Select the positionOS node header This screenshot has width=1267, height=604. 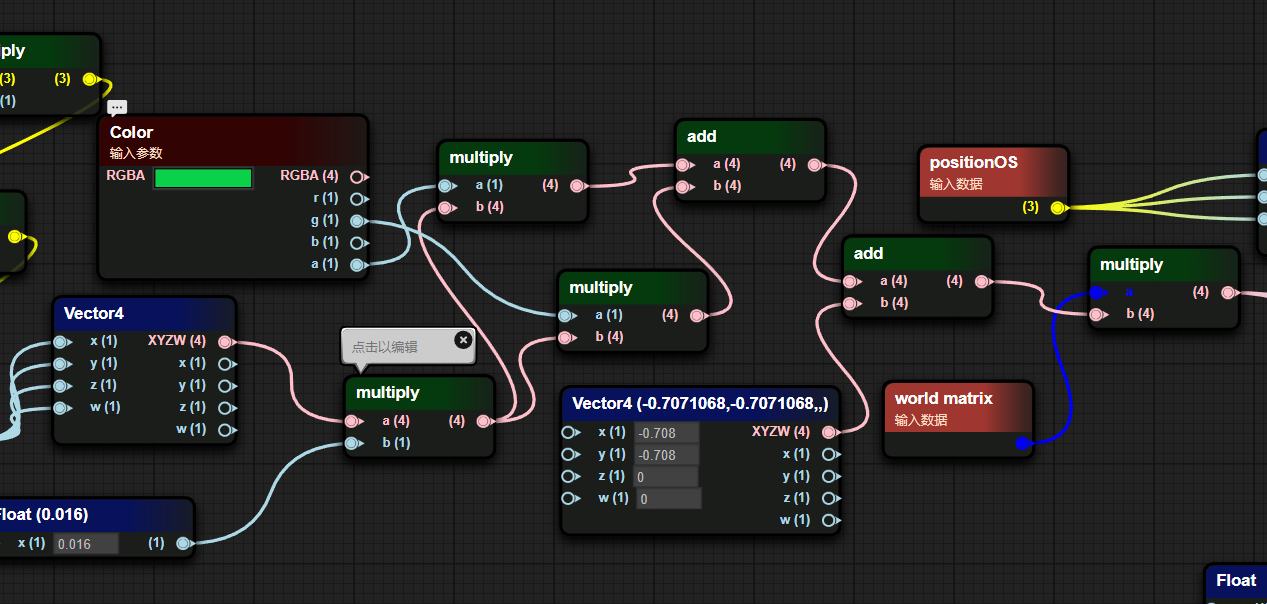tap(973, 162)
